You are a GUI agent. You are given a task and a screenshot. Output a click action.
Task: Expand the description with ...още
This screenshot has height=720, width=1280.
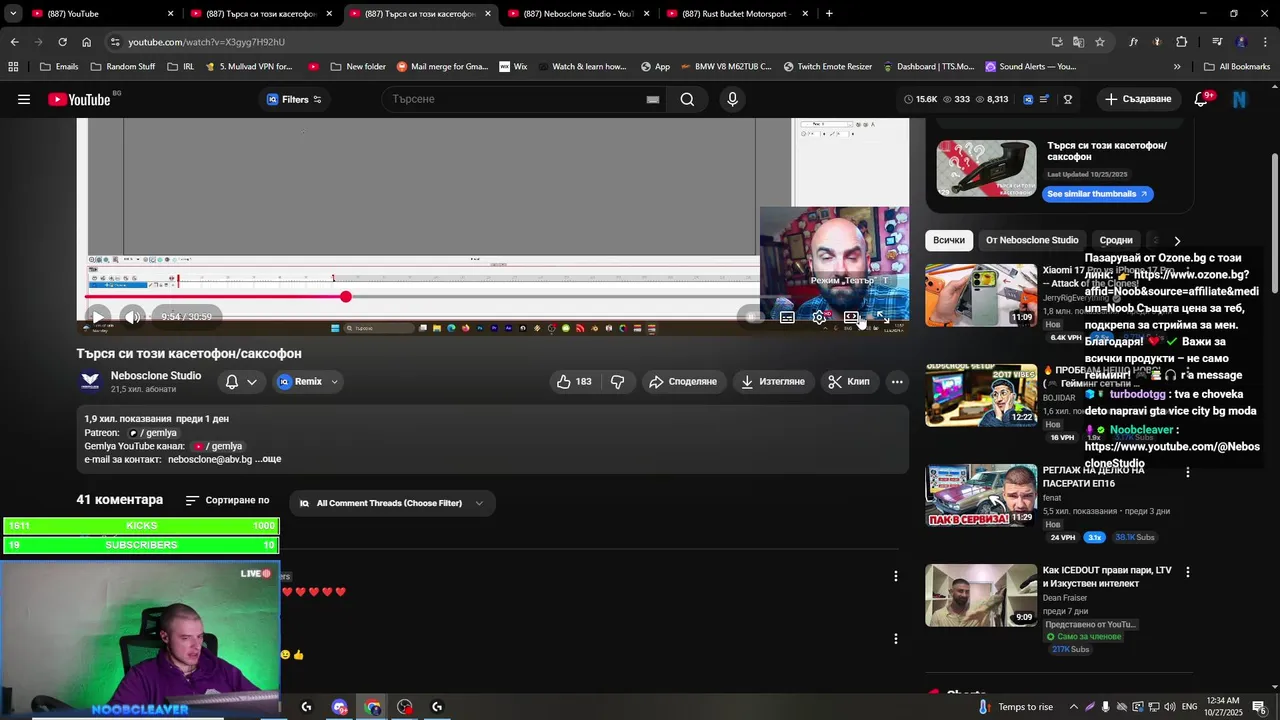(268, 459)
